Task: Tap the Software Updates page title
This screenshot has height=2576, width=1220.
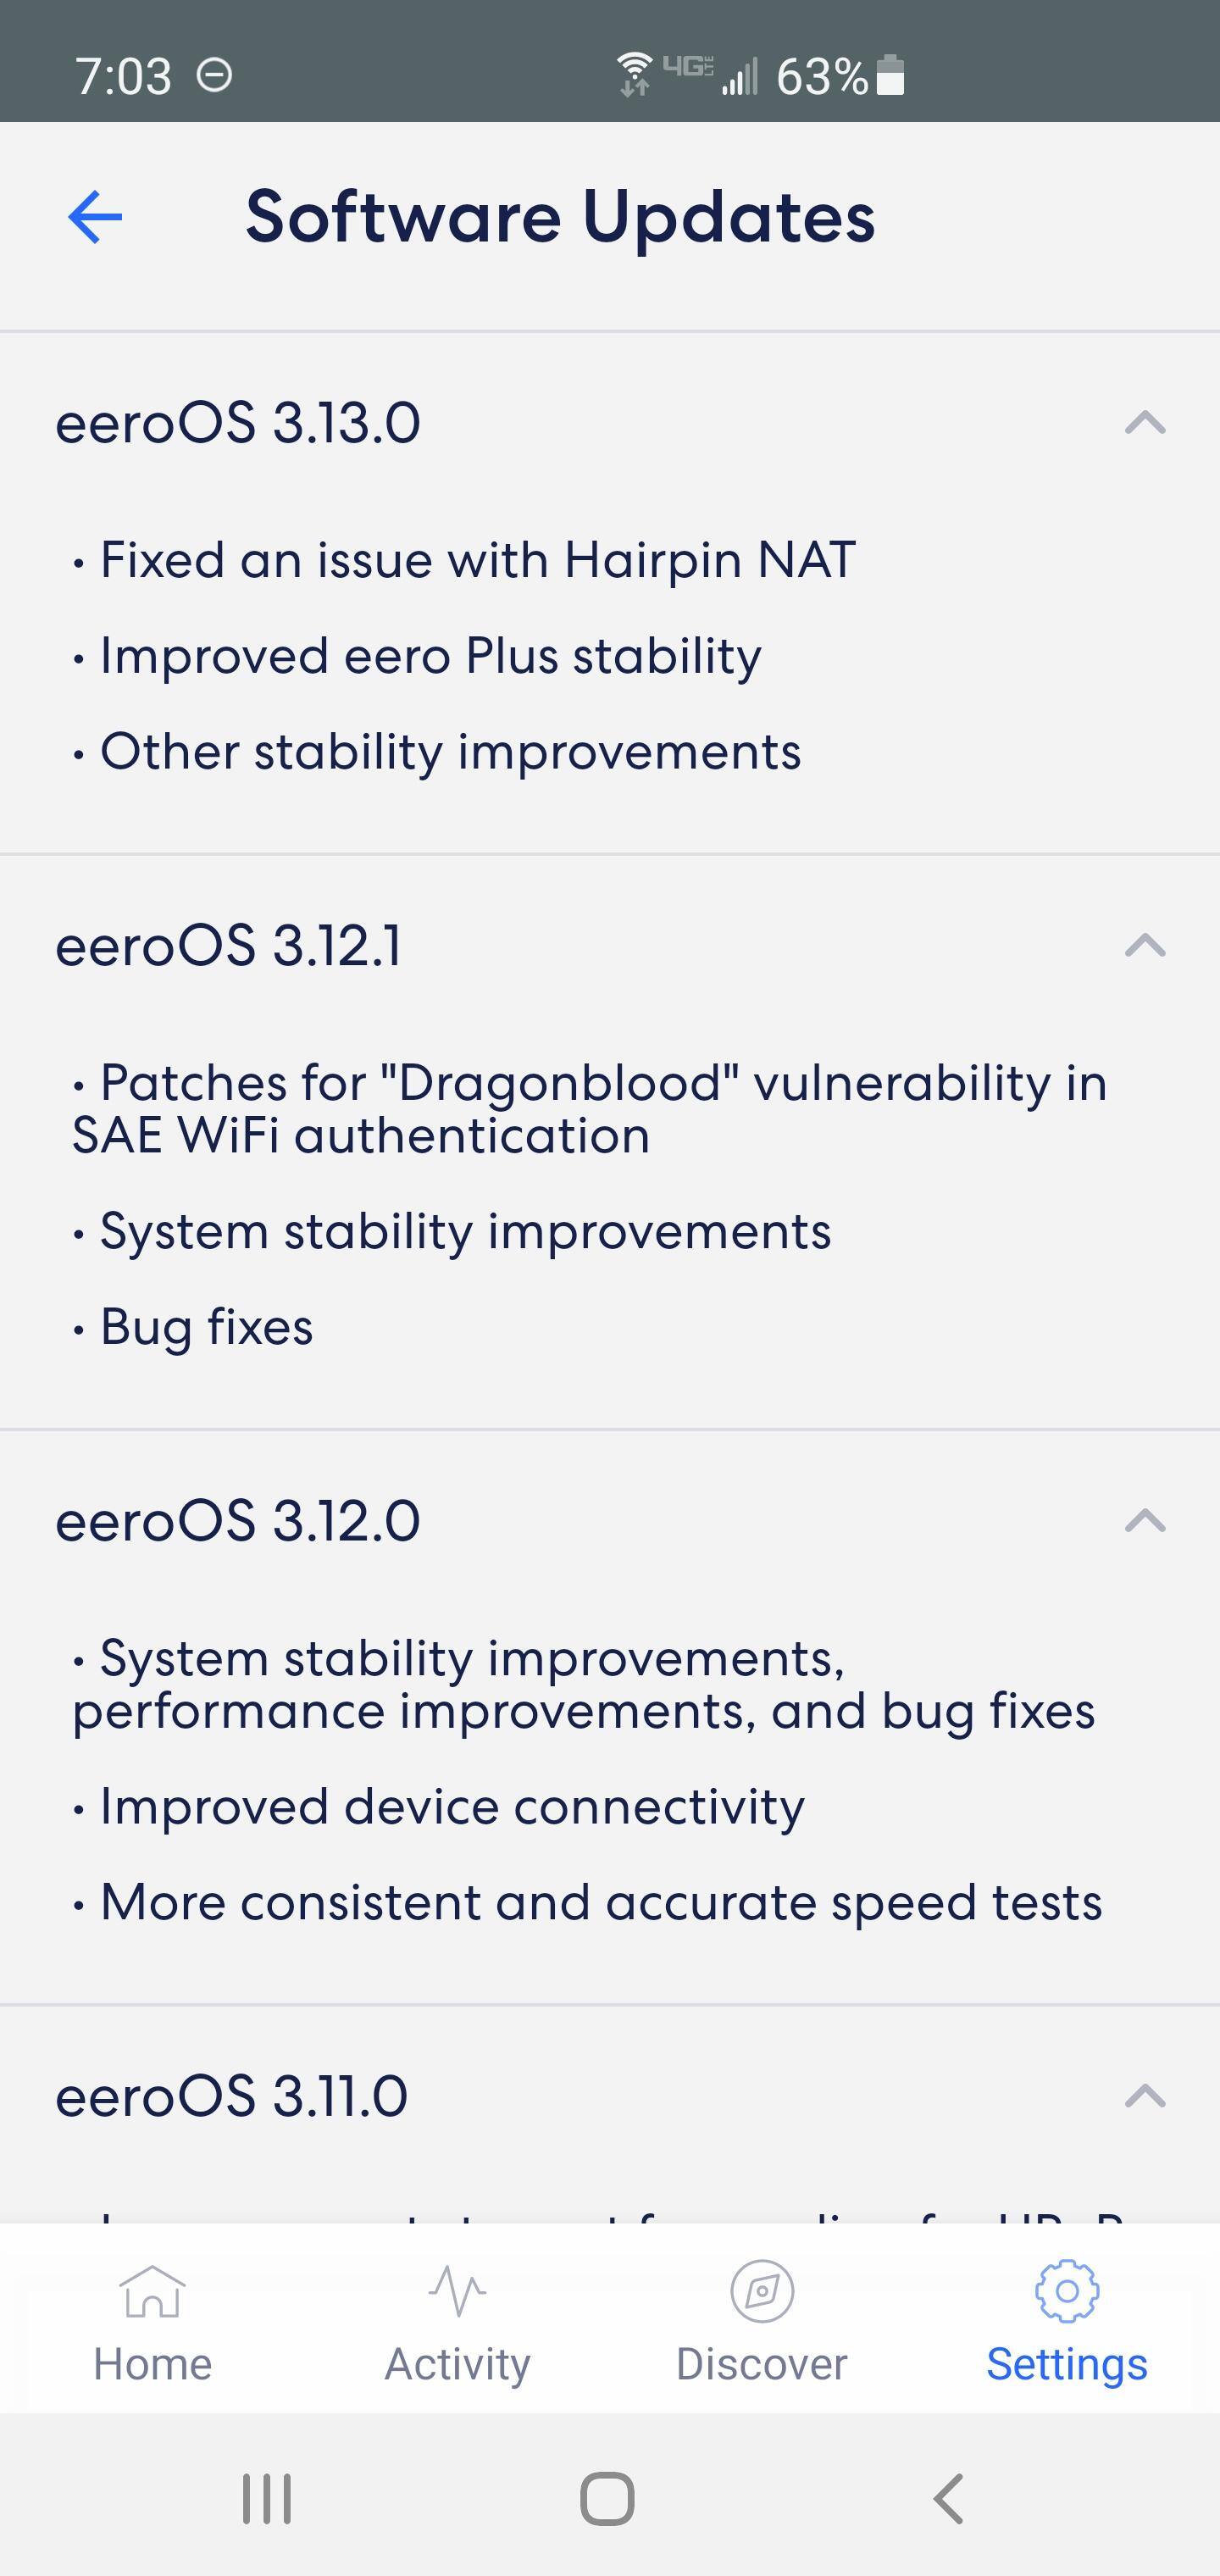Action: coord(560,217)
